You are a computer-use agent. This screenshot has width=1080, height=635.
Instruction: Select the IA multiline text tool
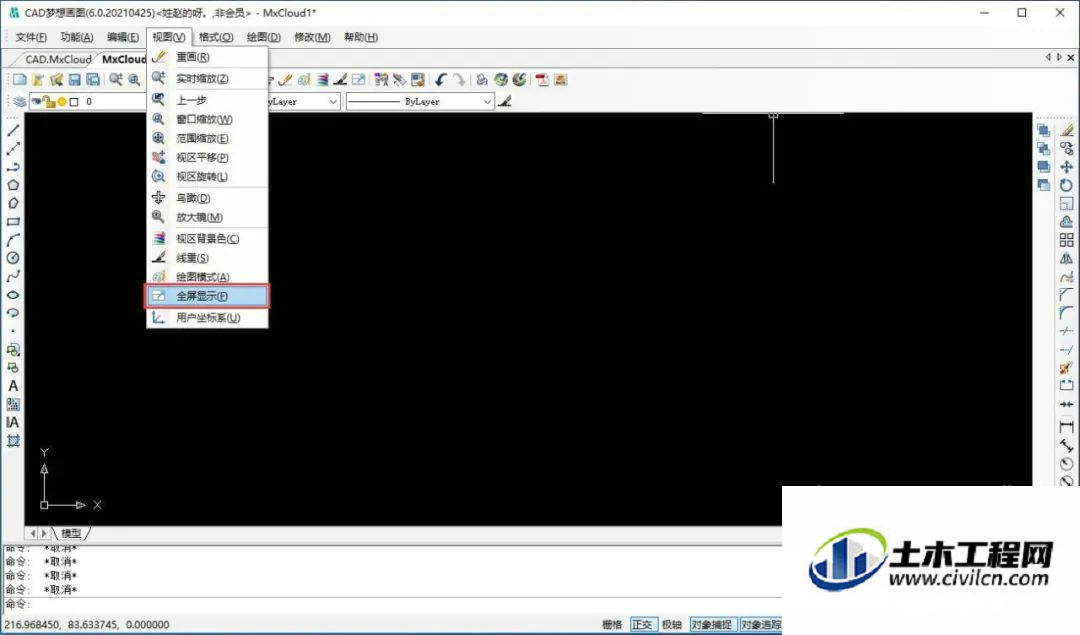pos(13,422)
